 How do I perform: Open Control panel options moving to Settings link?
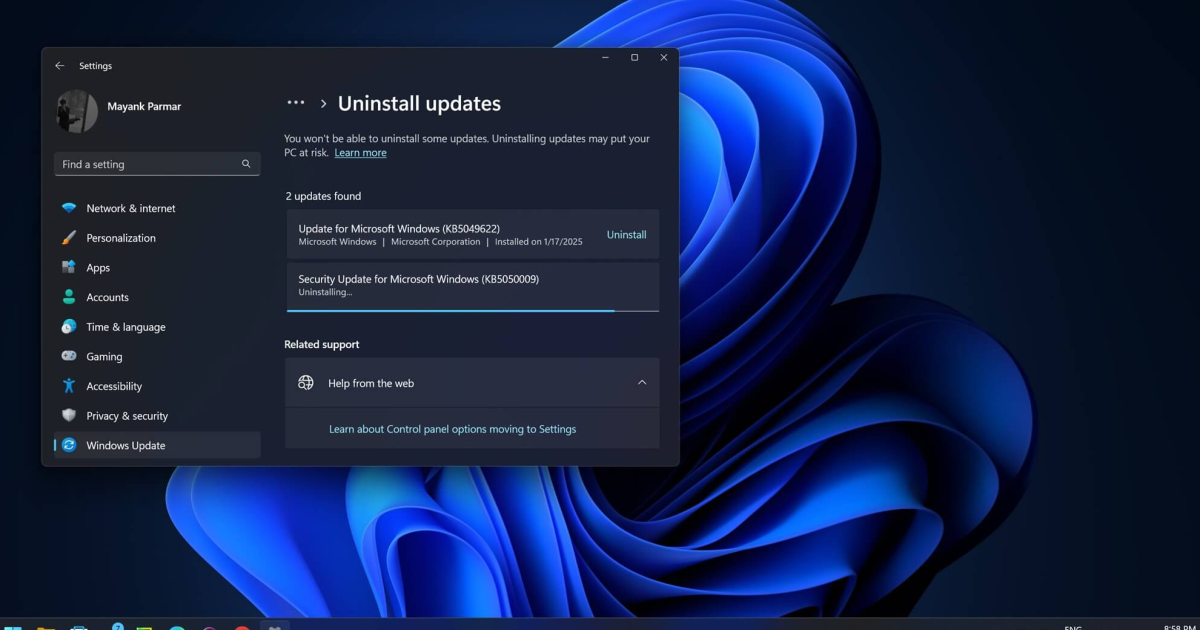(452, 429)
